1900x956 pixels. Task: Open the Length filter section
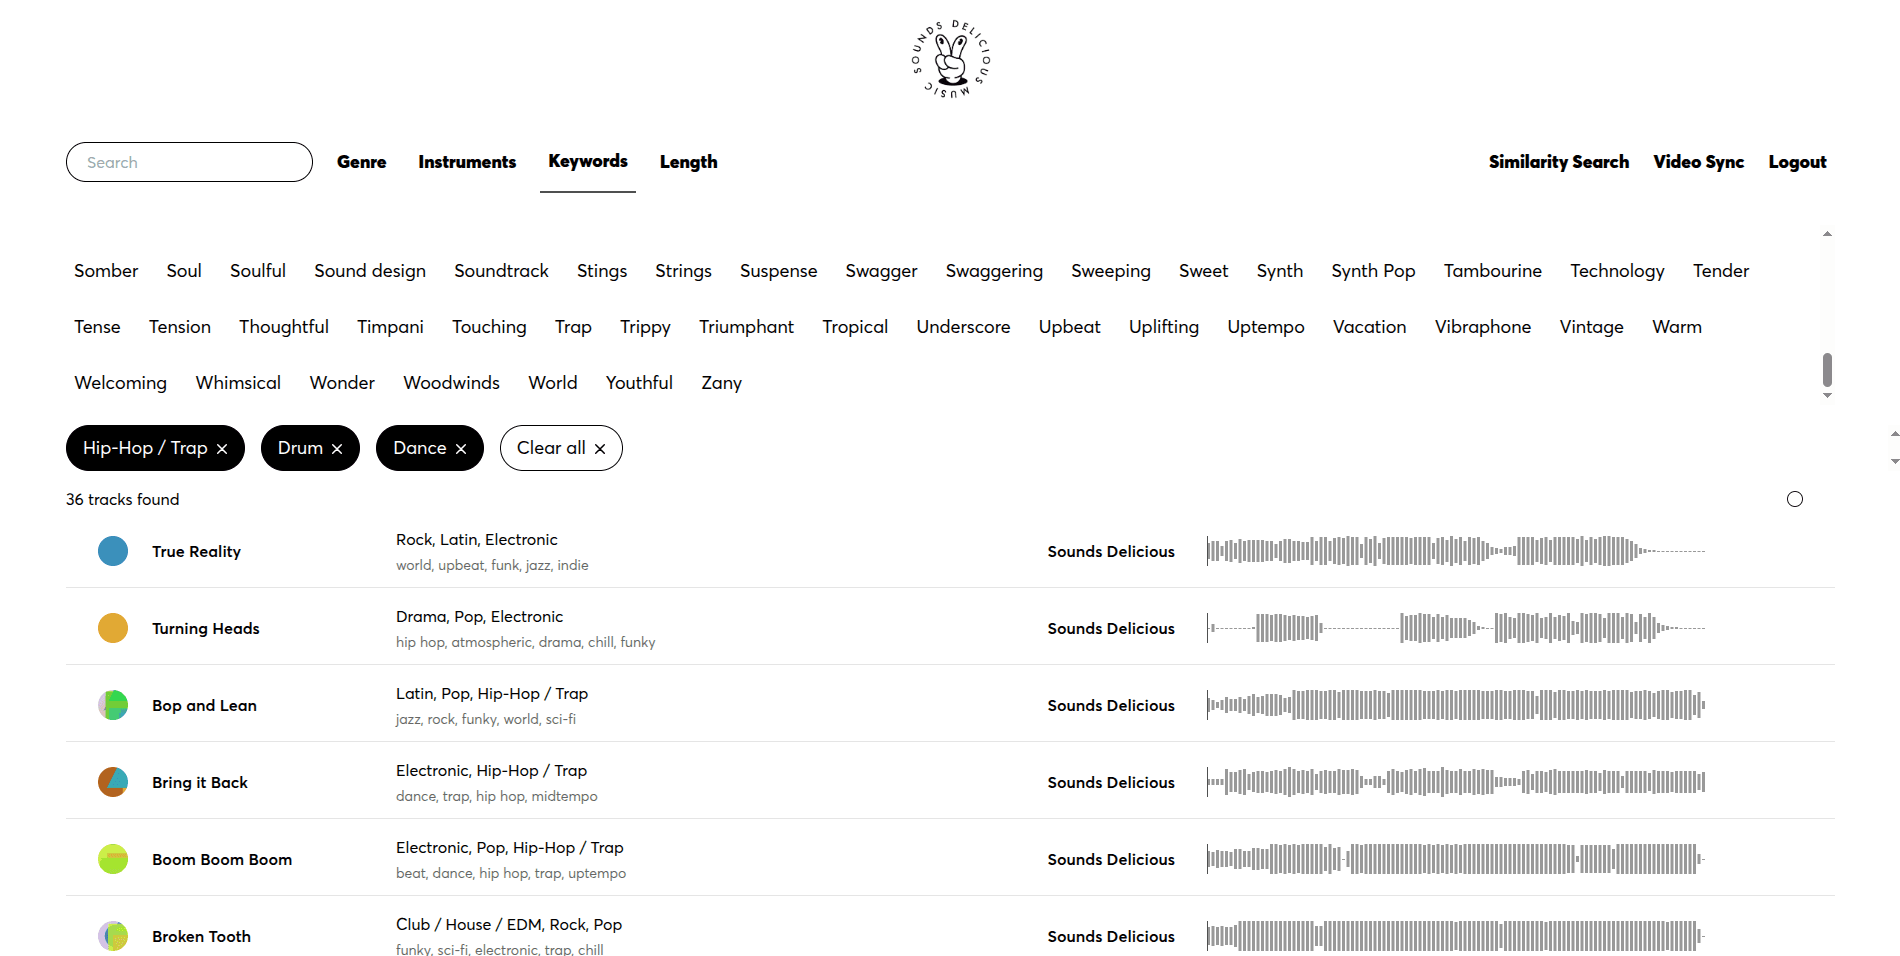(x=688, y=161)
